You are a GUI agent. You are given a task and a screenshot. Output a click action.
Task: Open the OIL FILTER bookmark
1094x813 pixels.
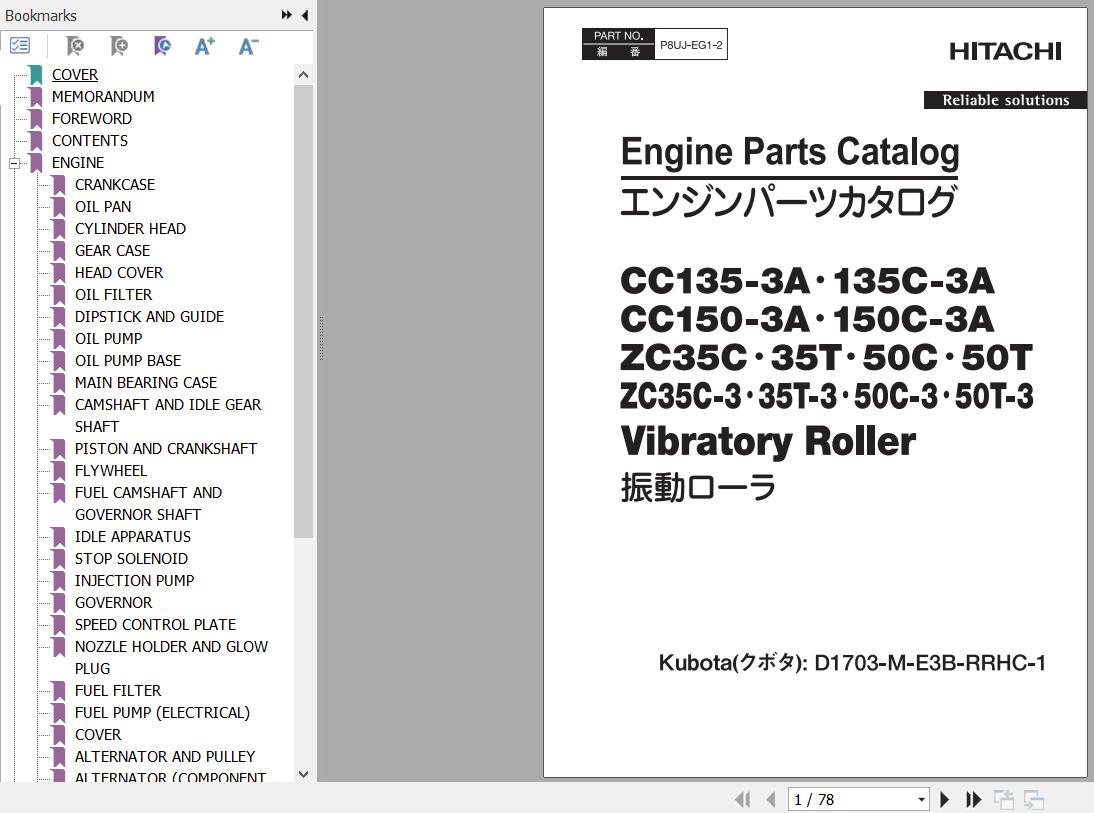click(113, 294)
